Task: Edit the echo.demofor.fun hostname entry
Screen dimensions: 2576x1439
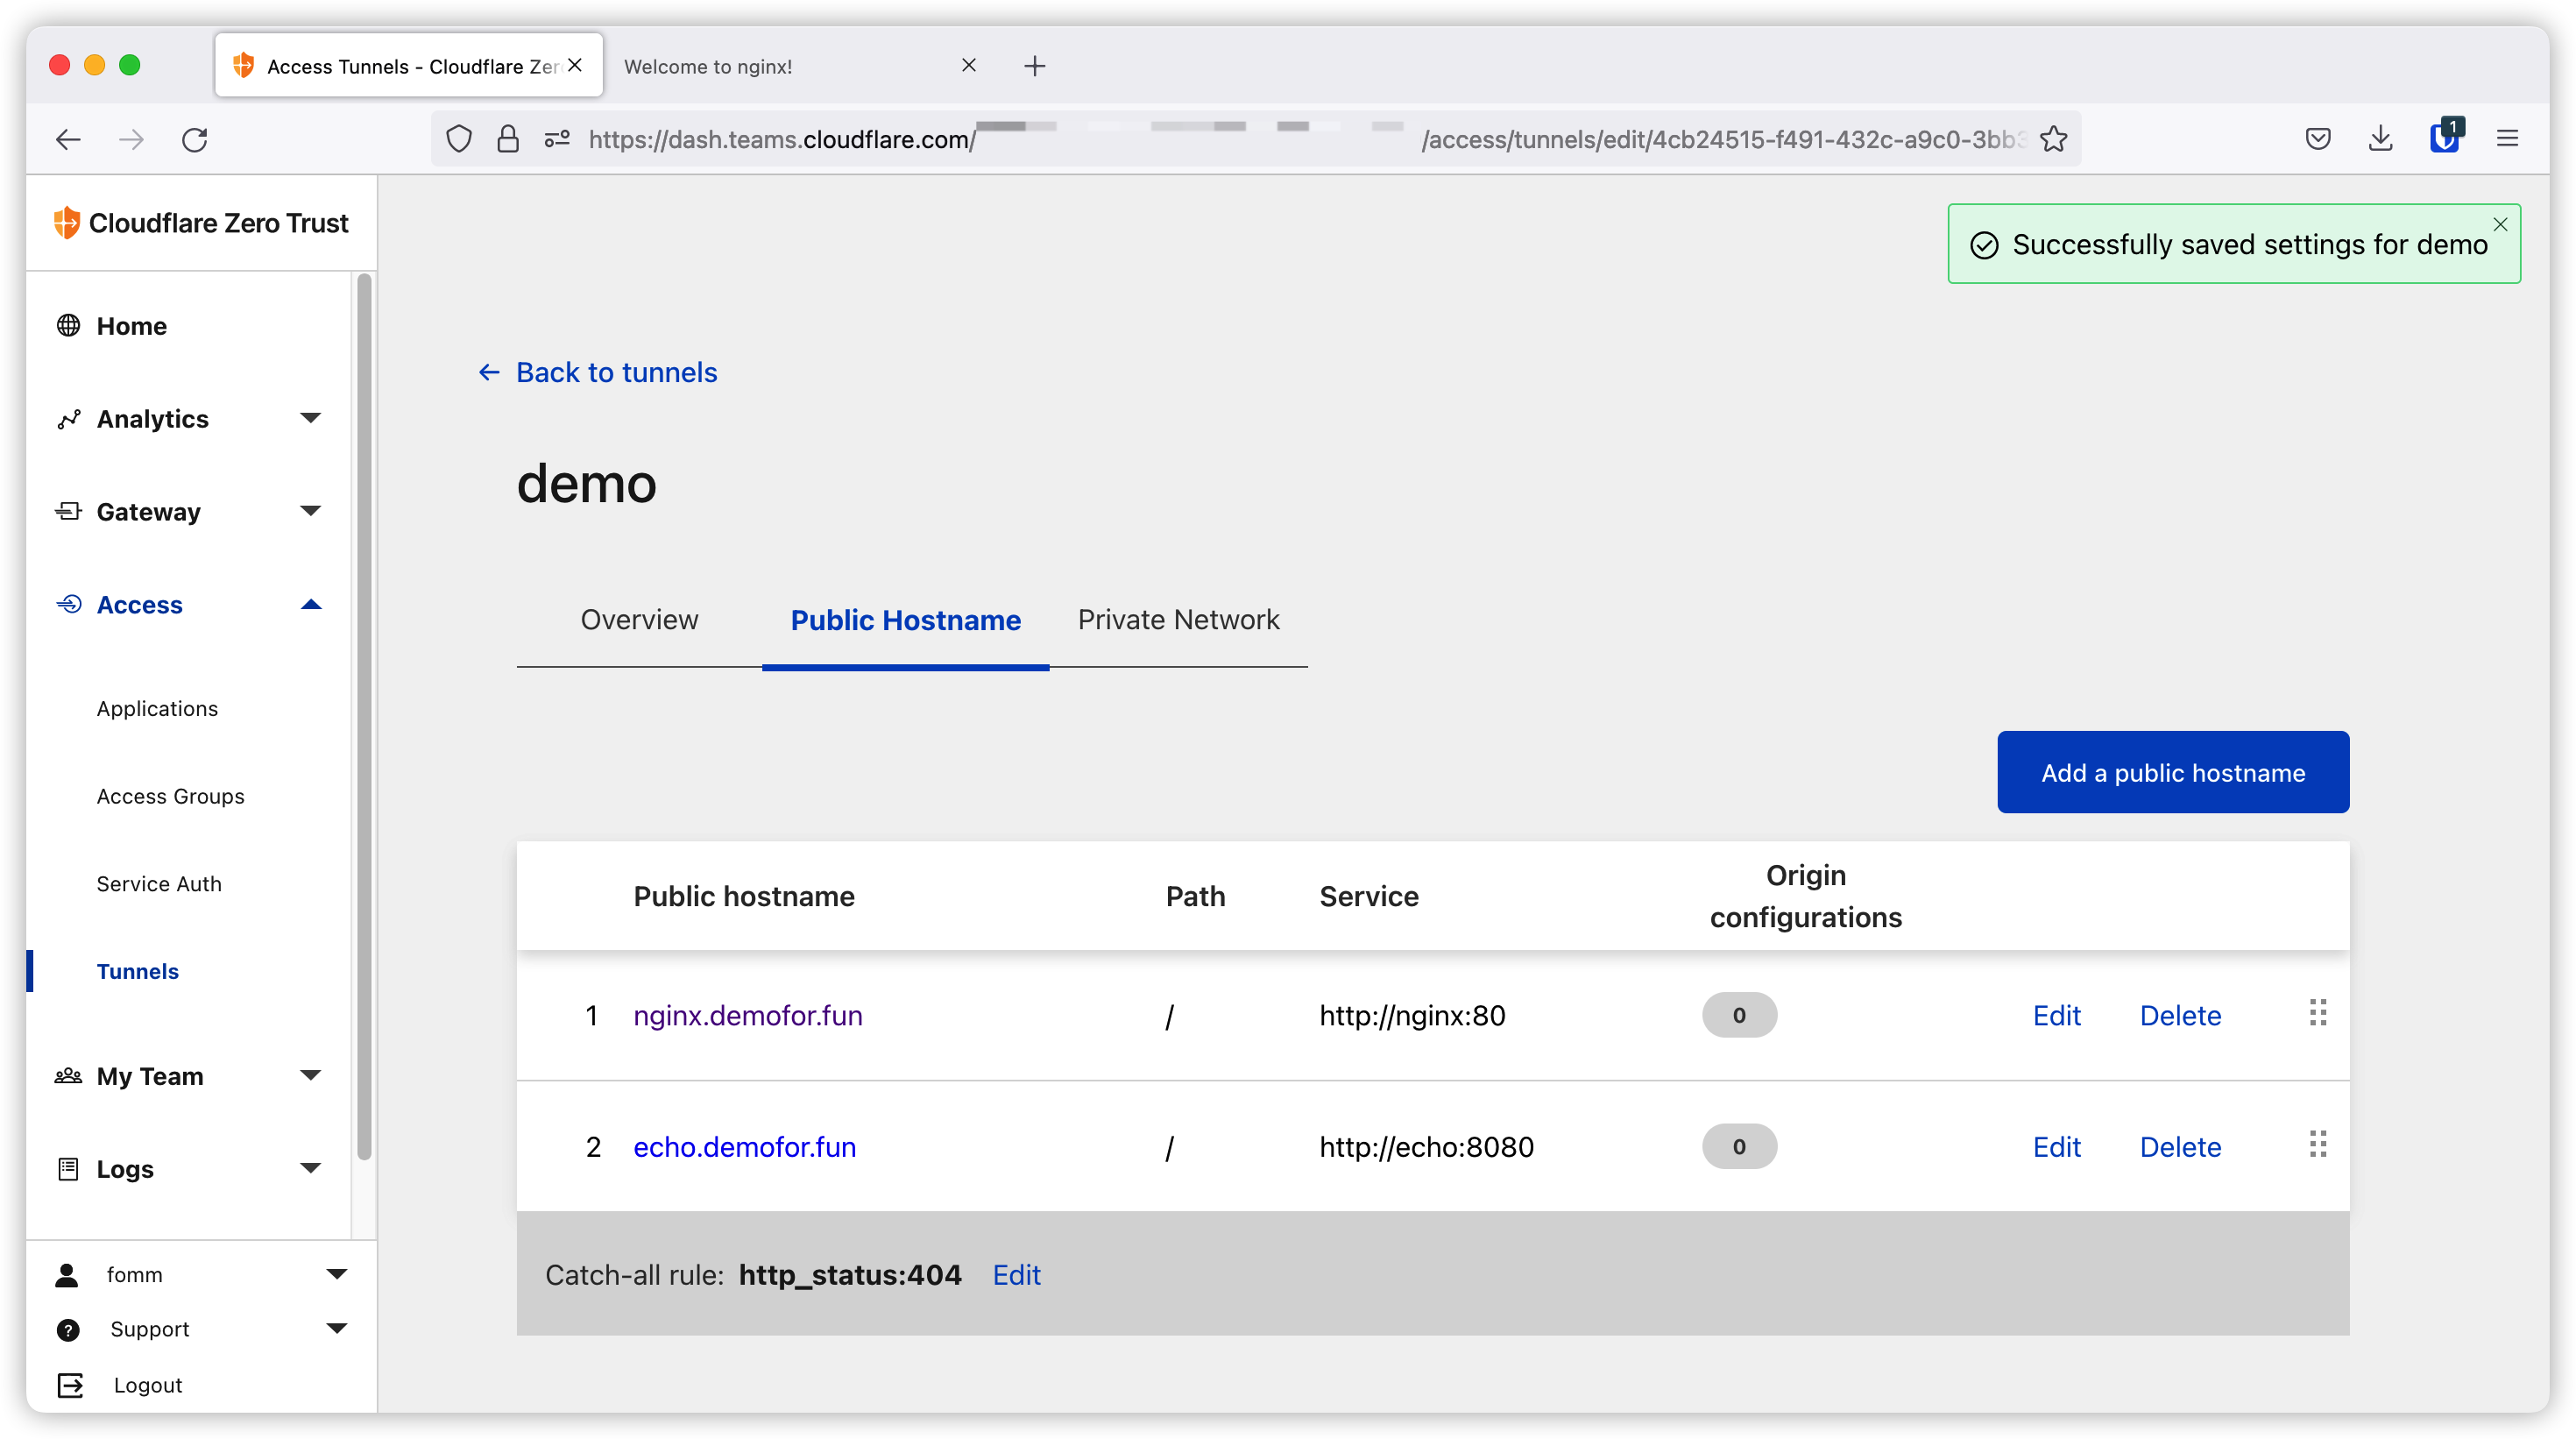Action: [2056, 1147]
